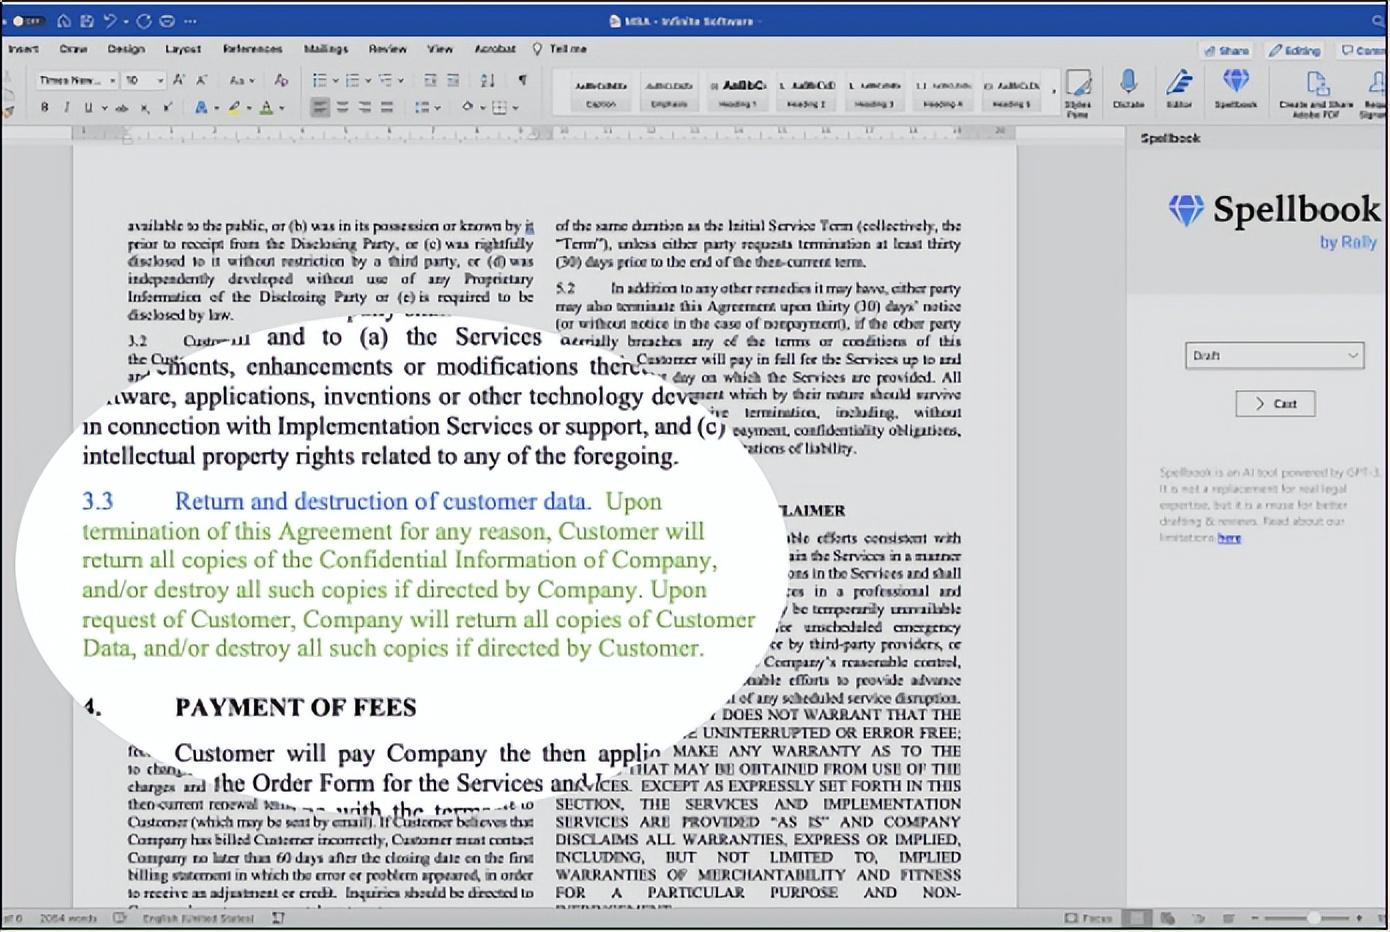
Task: Apply the font color (A with colored bar)
Action: (266, 107)
